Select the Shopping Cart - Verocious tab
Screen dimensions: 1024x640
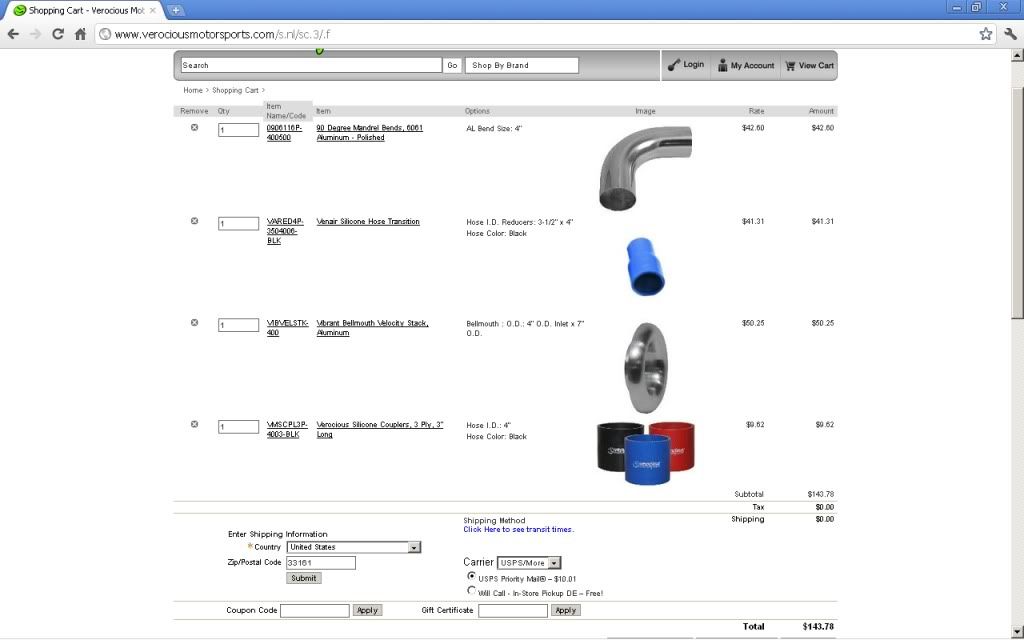[85, 10]
